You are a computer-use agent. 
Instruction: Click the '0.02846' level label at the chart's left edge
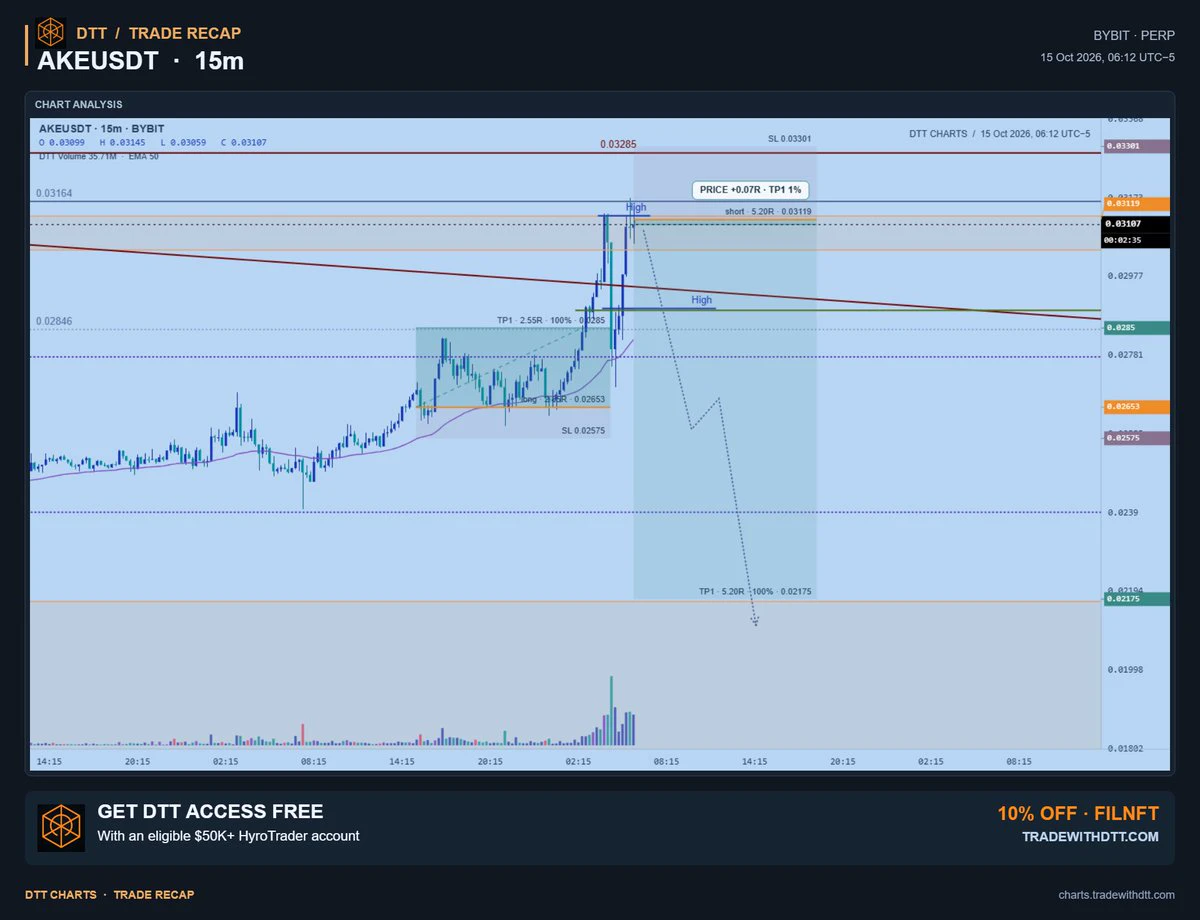click(54, 321)
